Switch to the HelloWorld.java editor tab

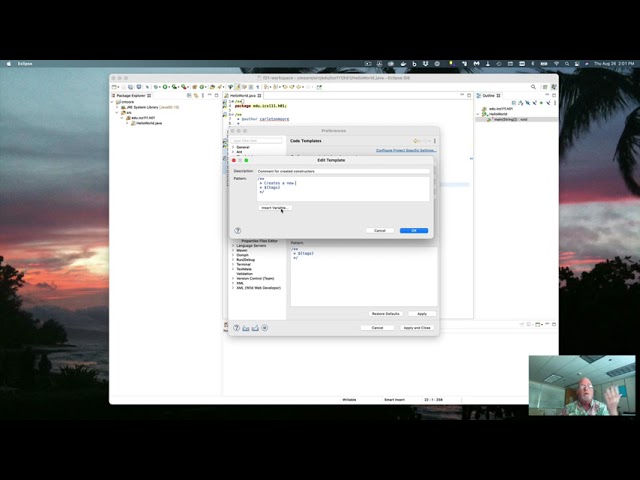point(242,96)
